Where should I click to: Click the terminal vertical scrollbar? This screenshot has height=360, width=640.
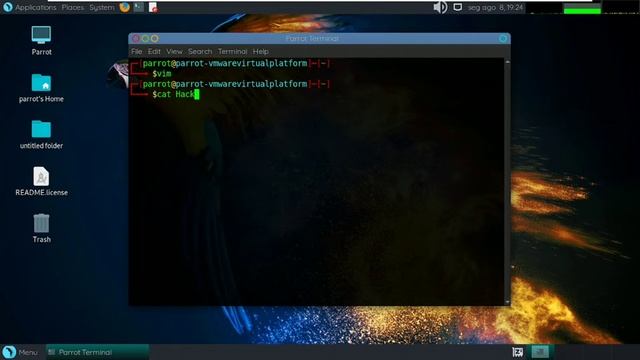[x=507, y=182]
